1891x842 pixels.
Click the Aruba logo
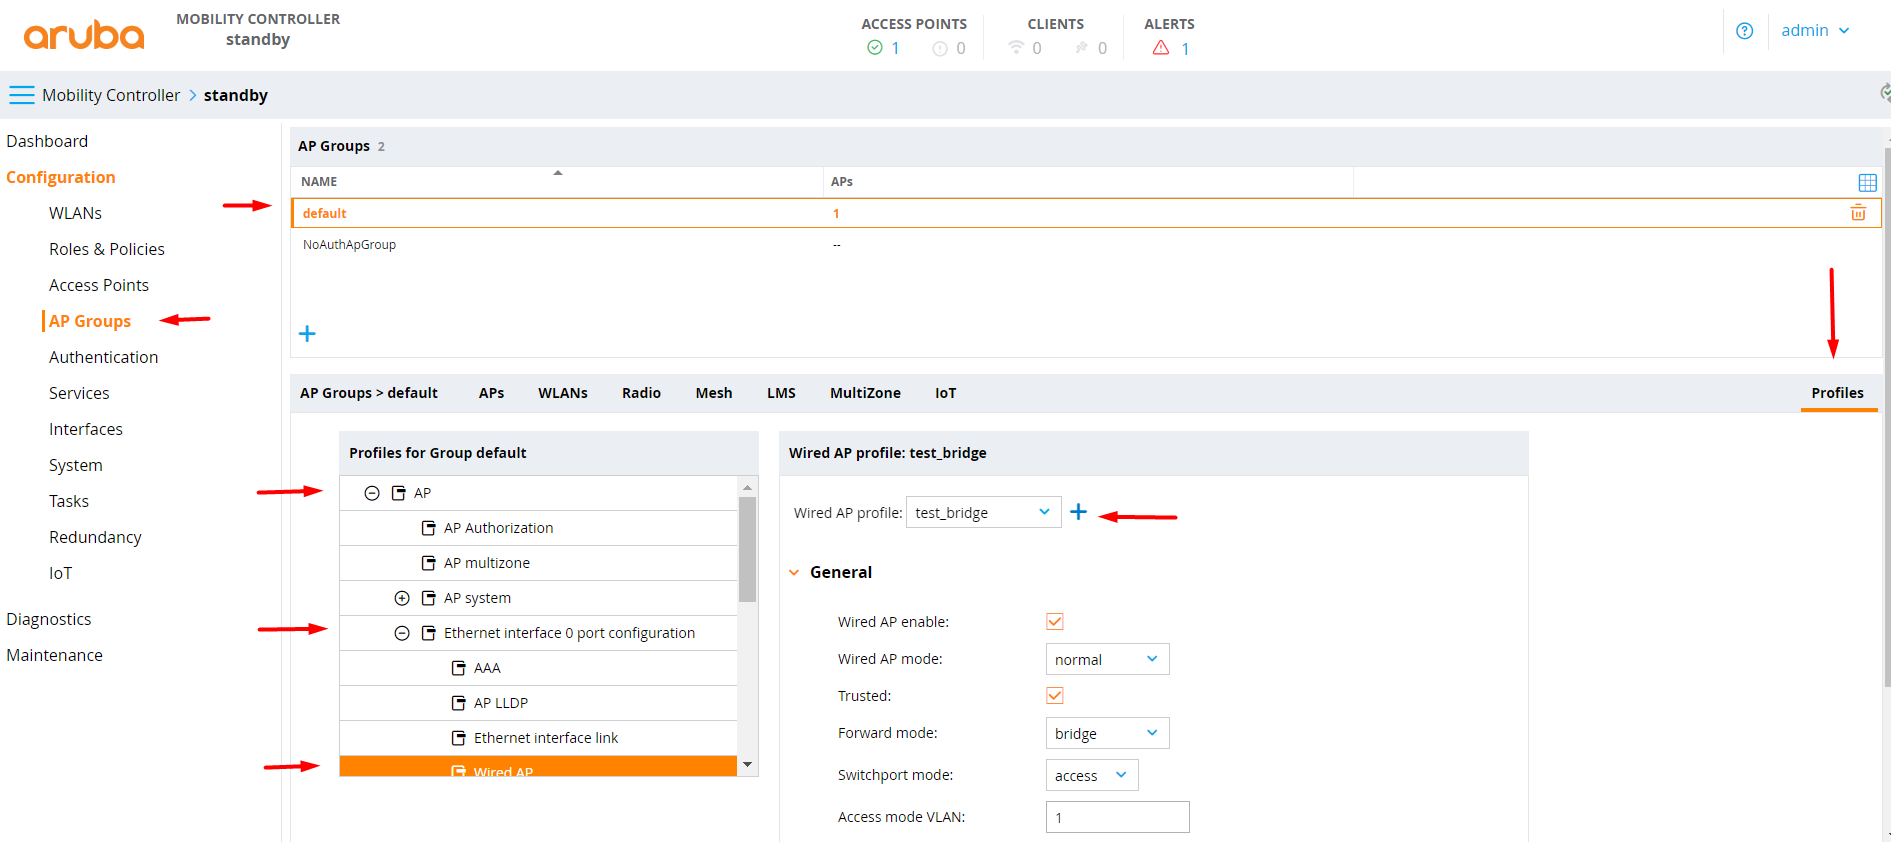[x=84, y=35]
